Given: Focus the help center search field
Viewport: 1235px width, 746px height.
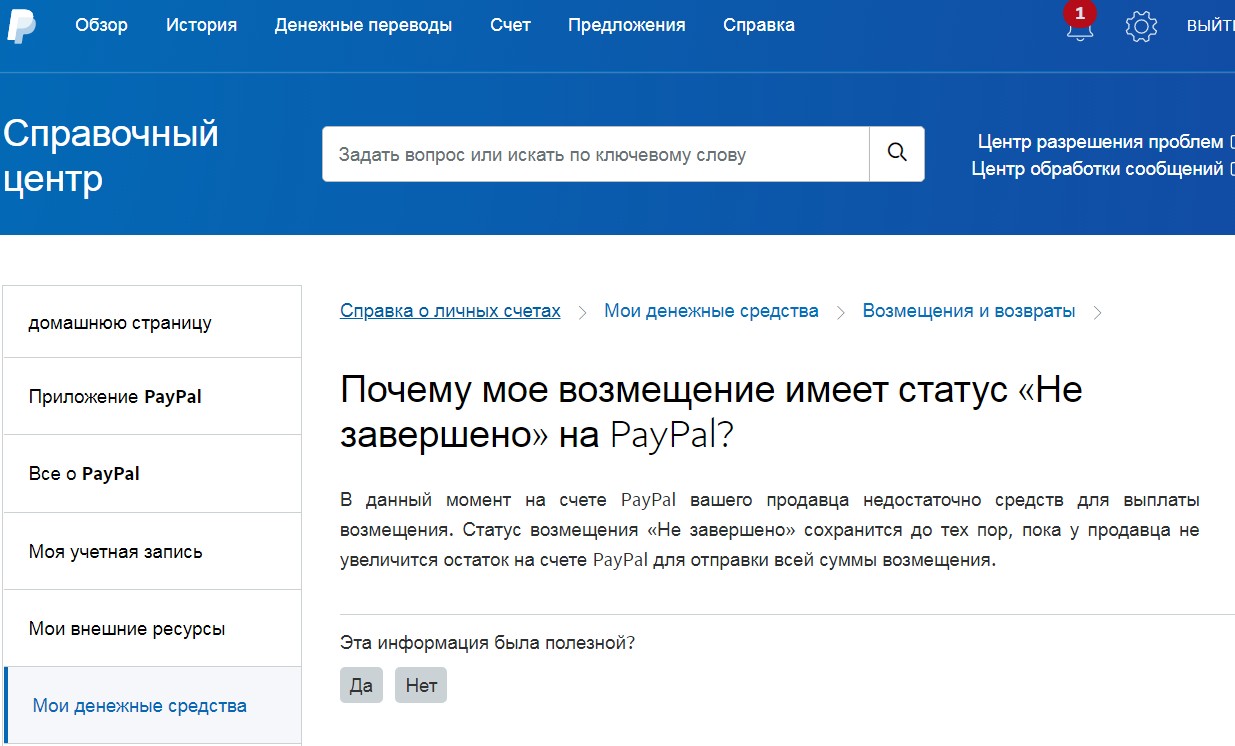Looking at the screenshot, I should 595,154.
